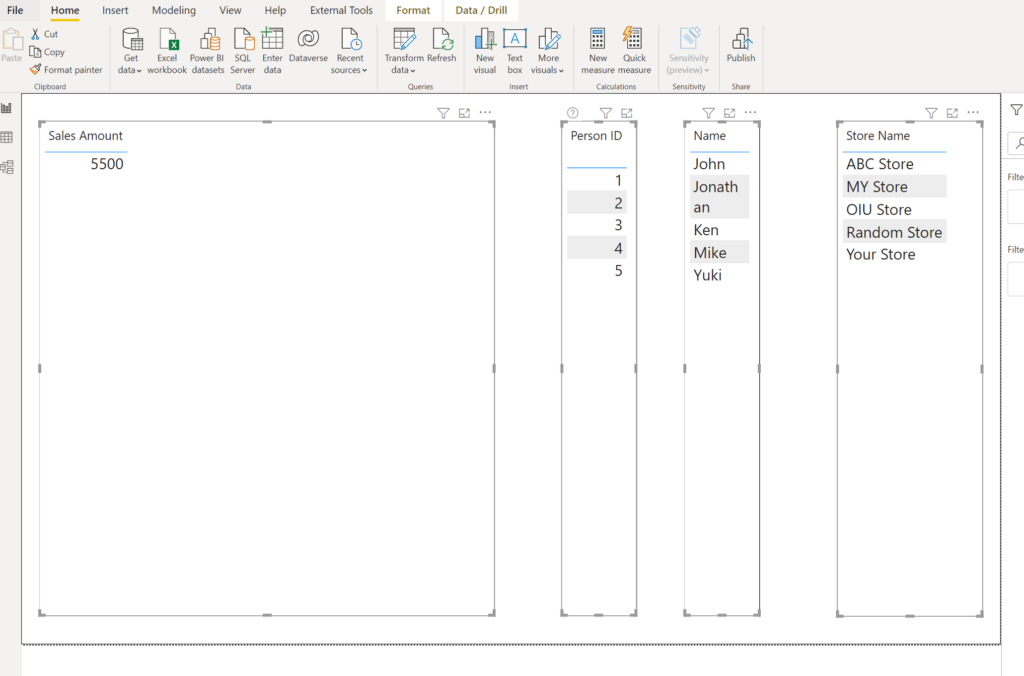
Task: Create a New measure
Action: tap(597, 47)
